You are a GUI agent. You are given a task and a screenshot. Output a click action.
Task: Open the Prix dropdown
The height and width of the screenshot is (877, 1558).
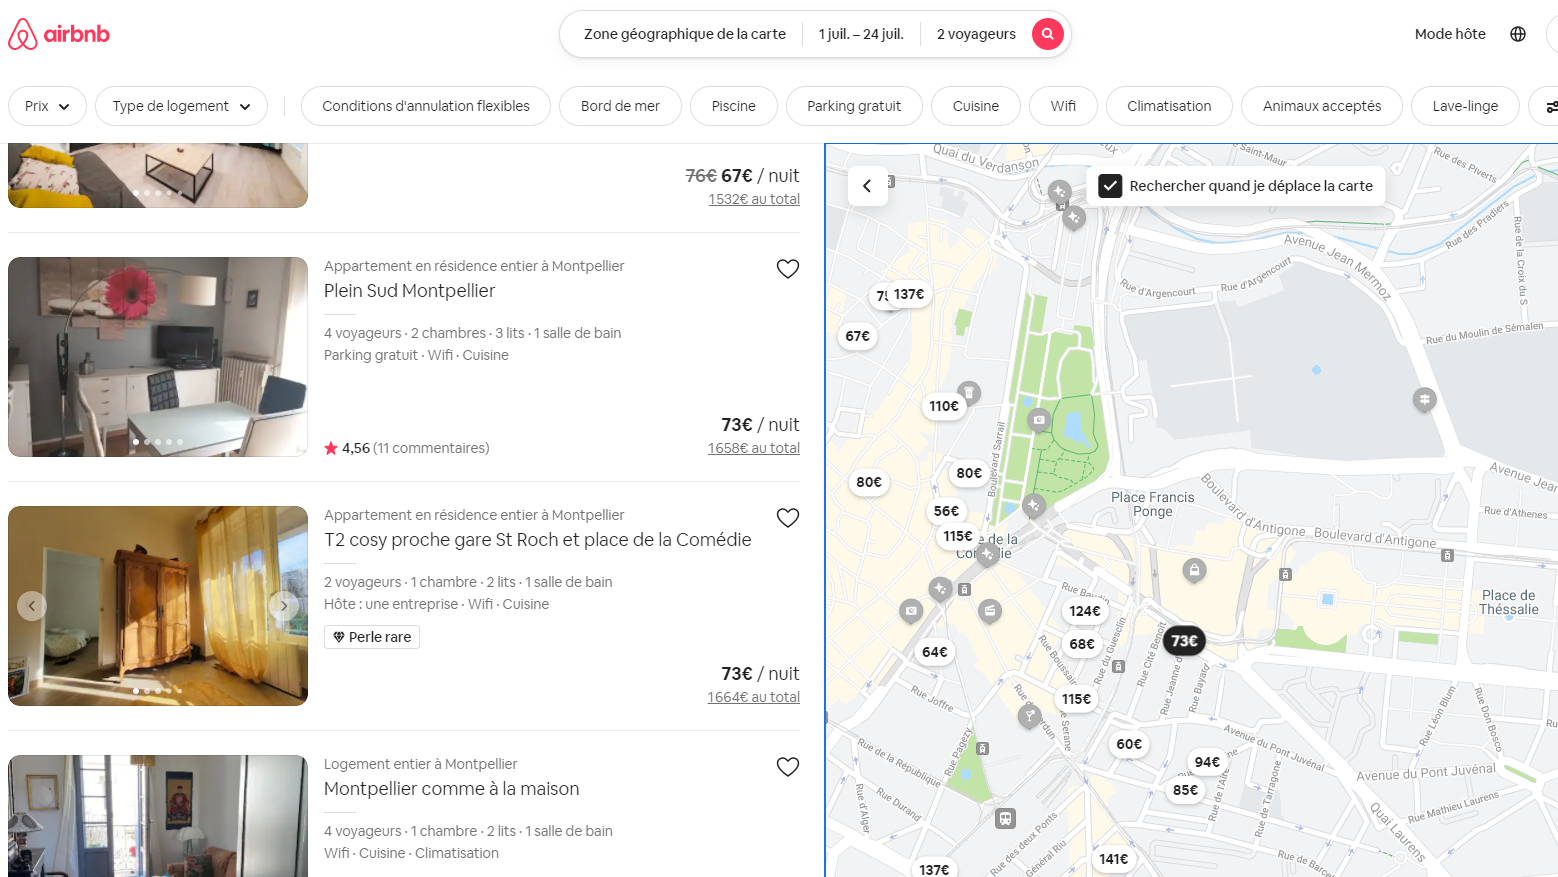point(47,106)
